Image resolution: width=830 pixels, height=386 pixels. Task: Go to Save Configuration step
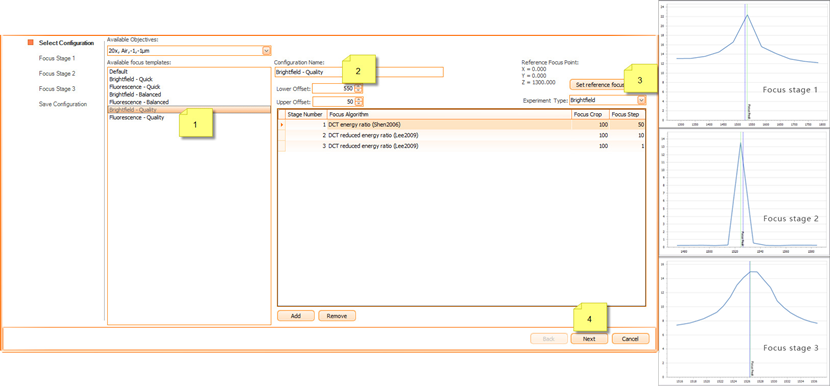(x=63, y=104)
